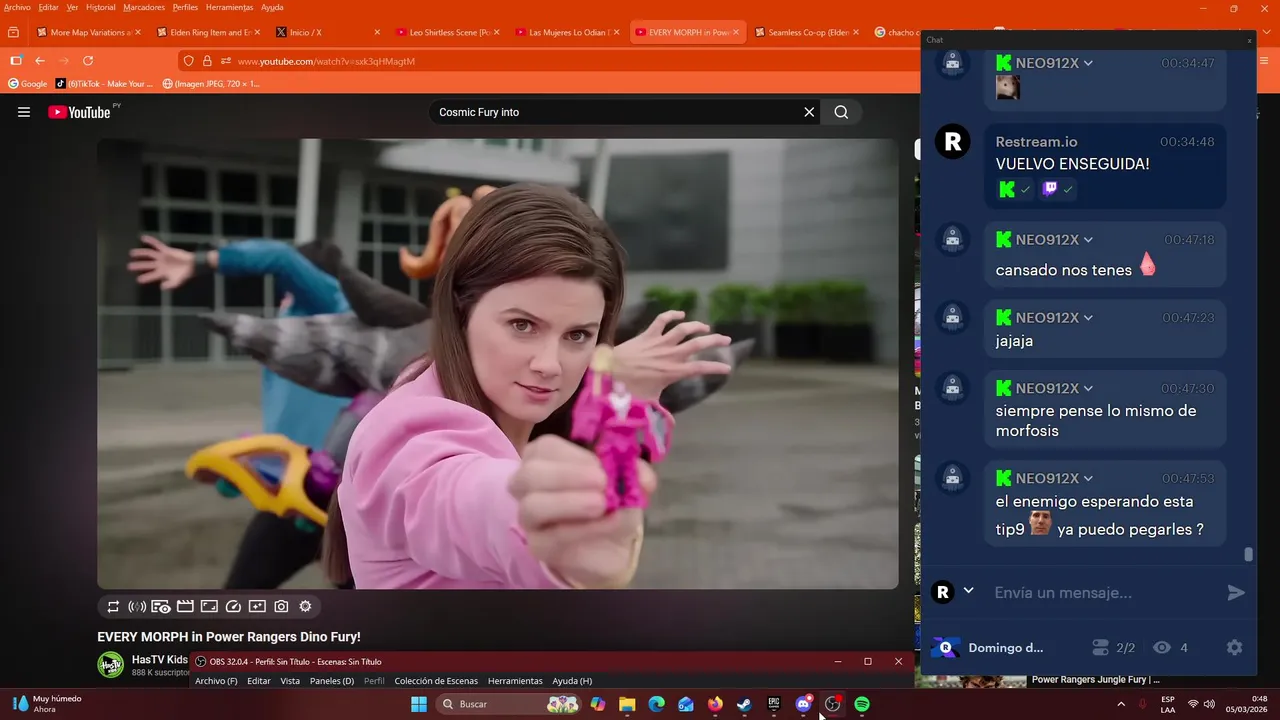The width and height of the screenshot is (1280, 720).
Task: Open Epic Games from the taskbar
Action: pyautogui.click(x=774, y=704)
